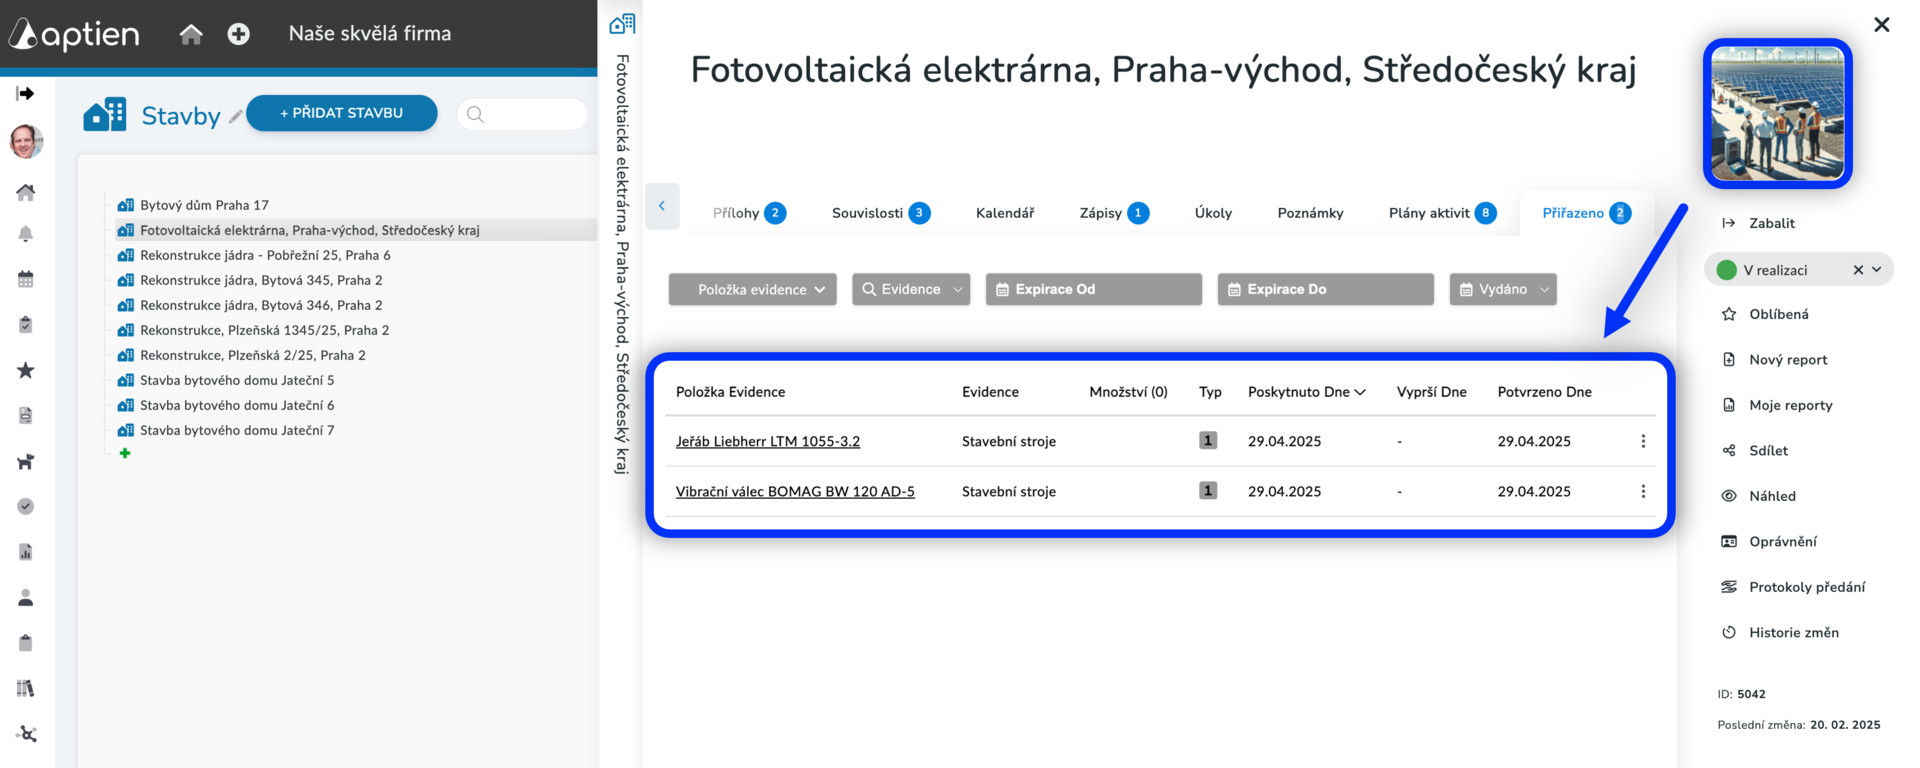Viewport: 1920px width, 768px height.
Task: Expand the V realizaci status dropdown
Action: pos(1877,270)
